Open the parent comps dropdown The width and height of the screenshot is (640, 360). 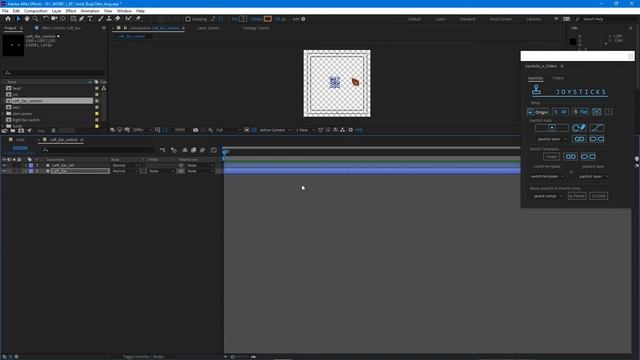pos(547,196)
